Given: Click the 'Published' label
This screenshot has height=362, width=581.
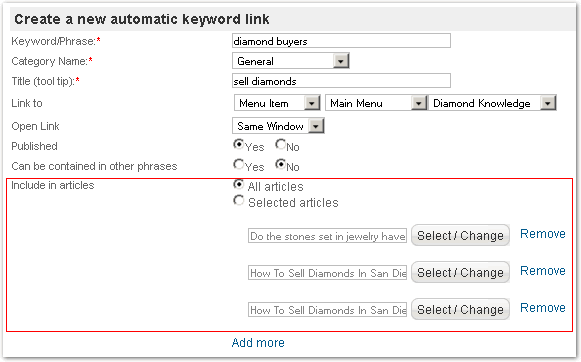Looking at the screenshot, I should click(x=34, y=146).
